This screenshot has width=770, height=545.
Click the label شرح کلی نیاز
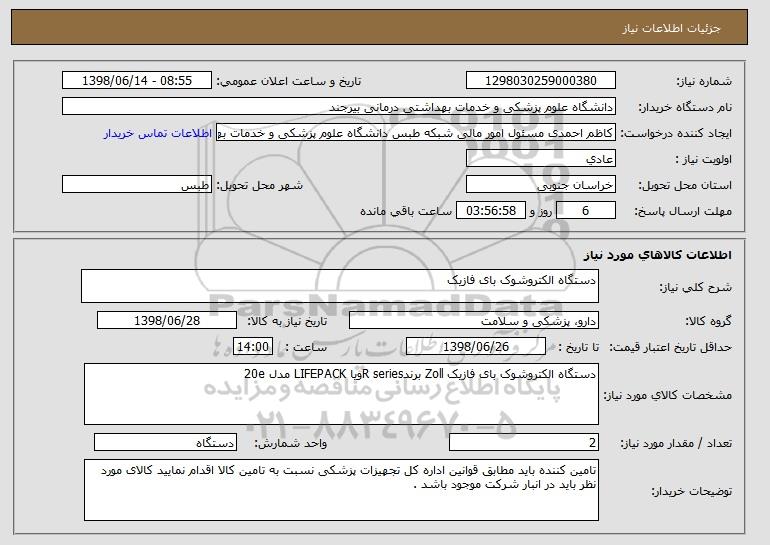point(695,287)
